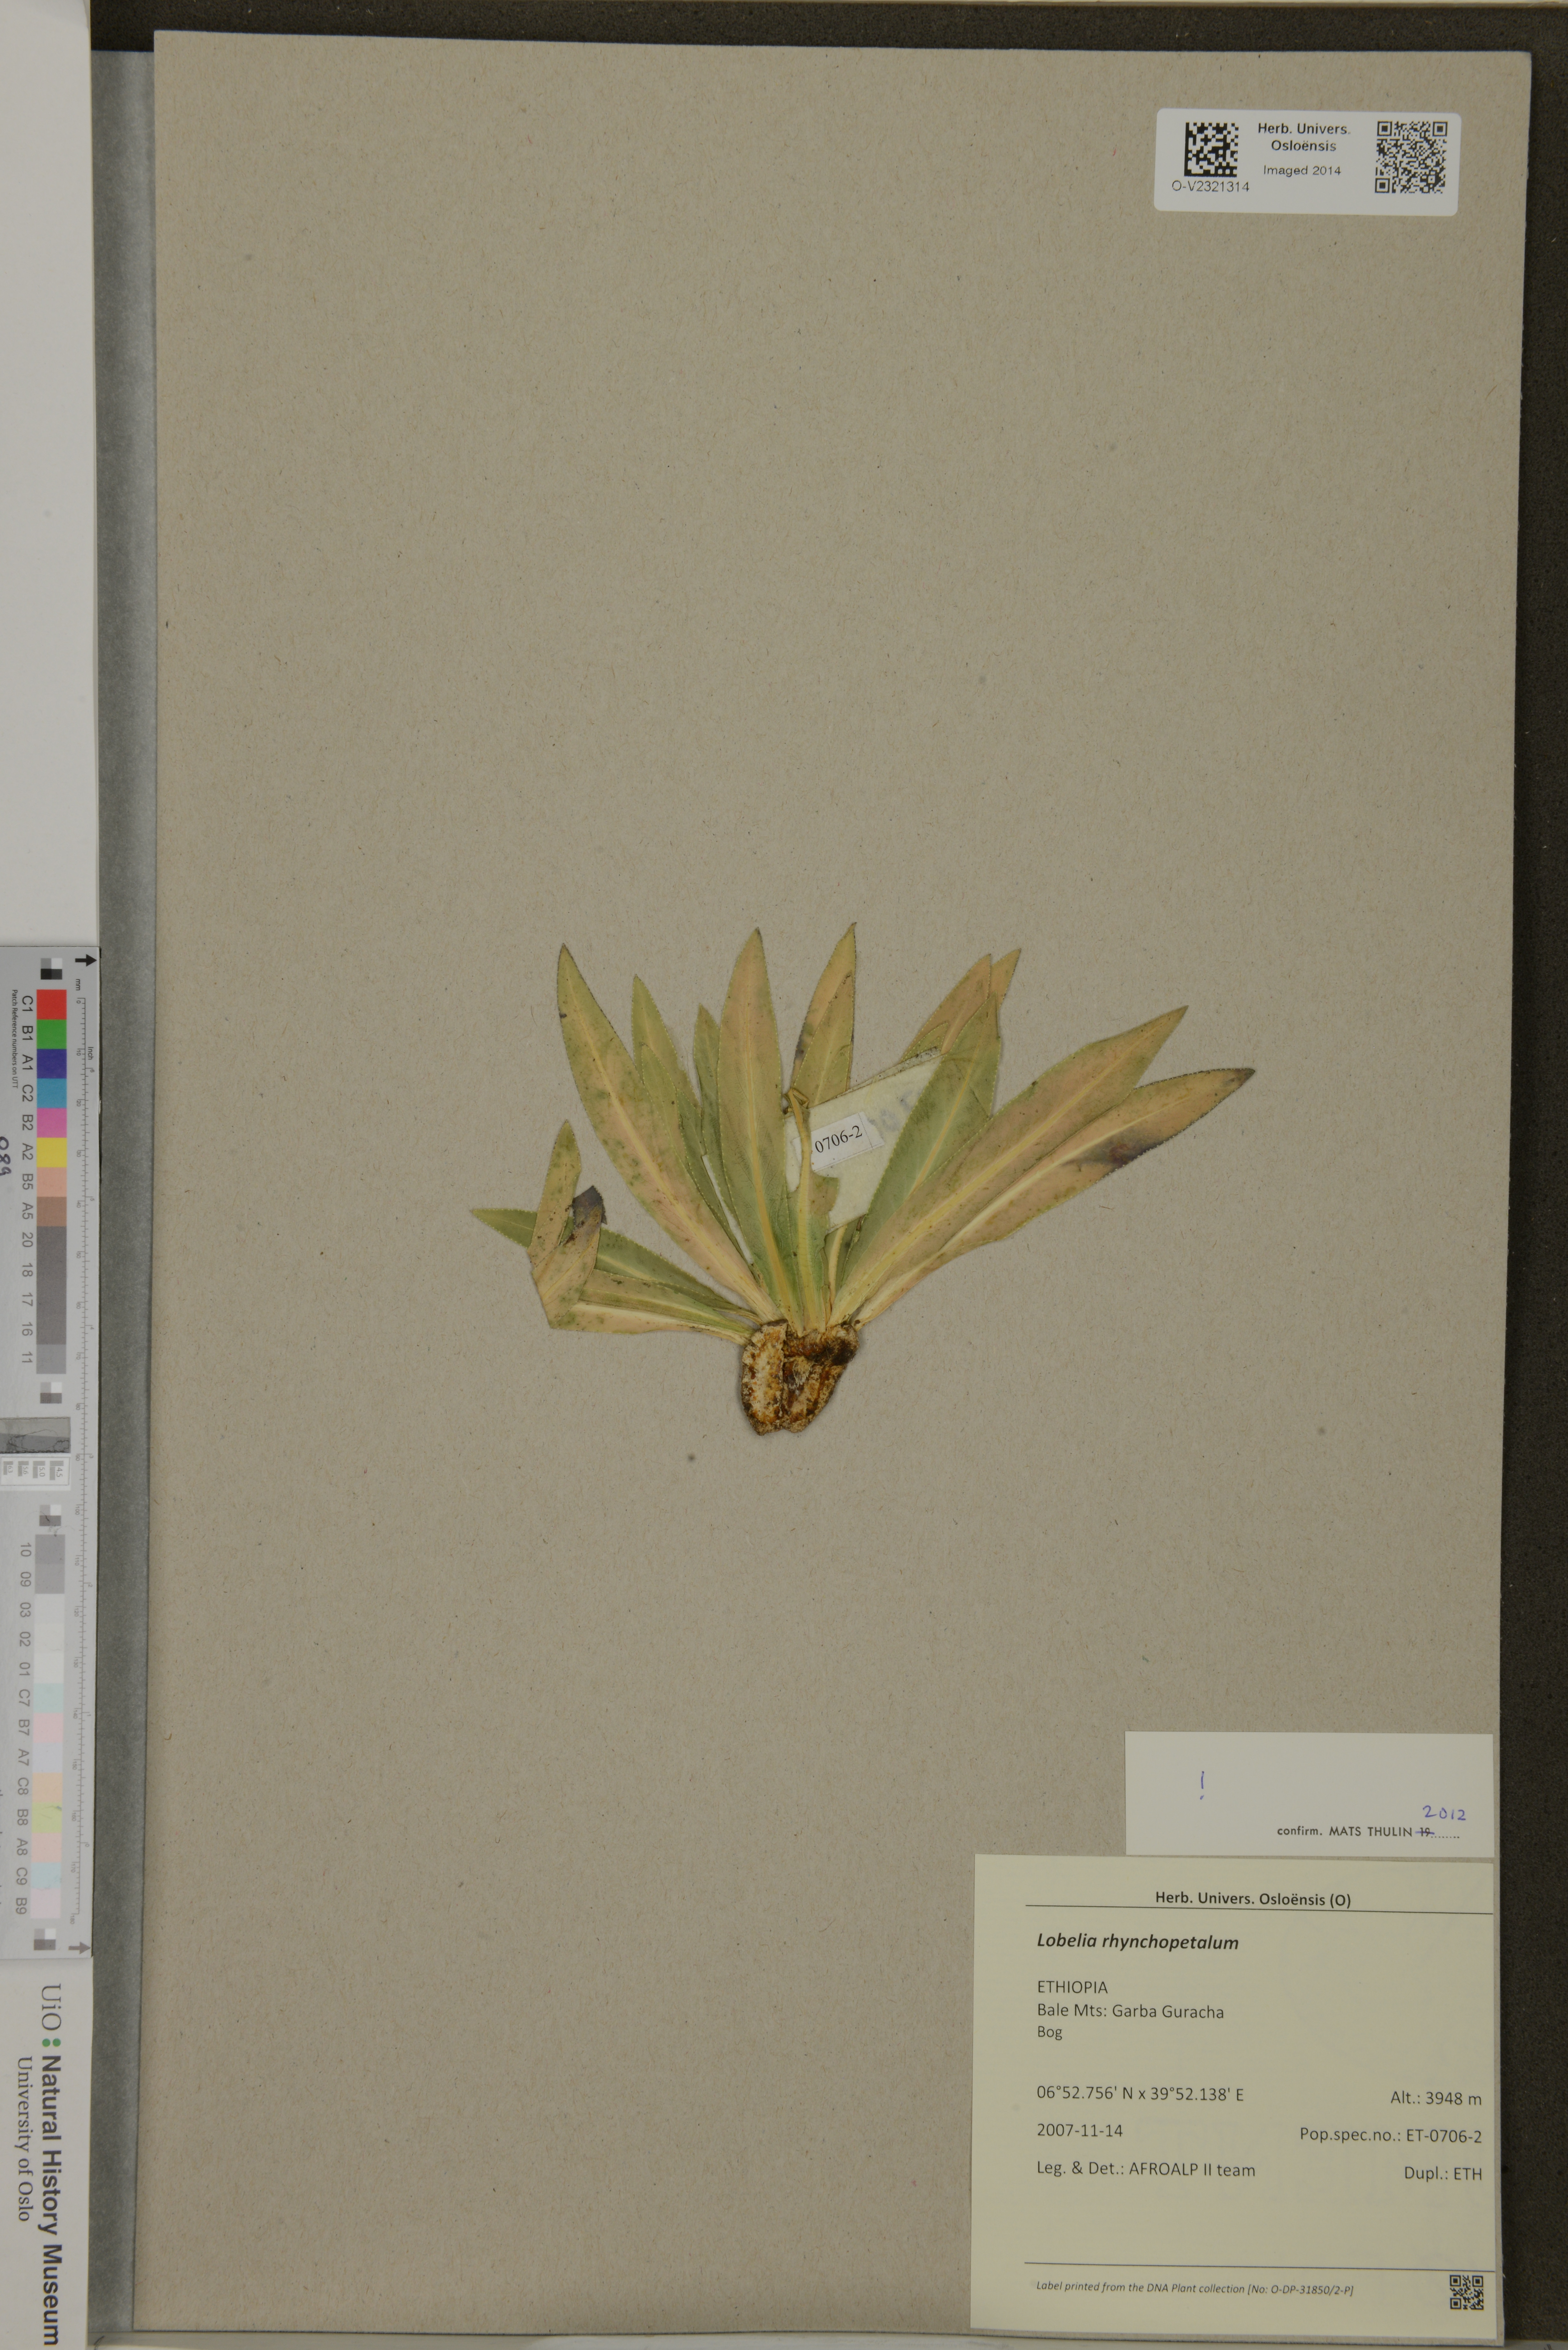Click the species name Lobelia rhynchopetalum
The height and width of the screenshot is (2350, 1568).
pyautogui.click(x=1137, y=1942)
